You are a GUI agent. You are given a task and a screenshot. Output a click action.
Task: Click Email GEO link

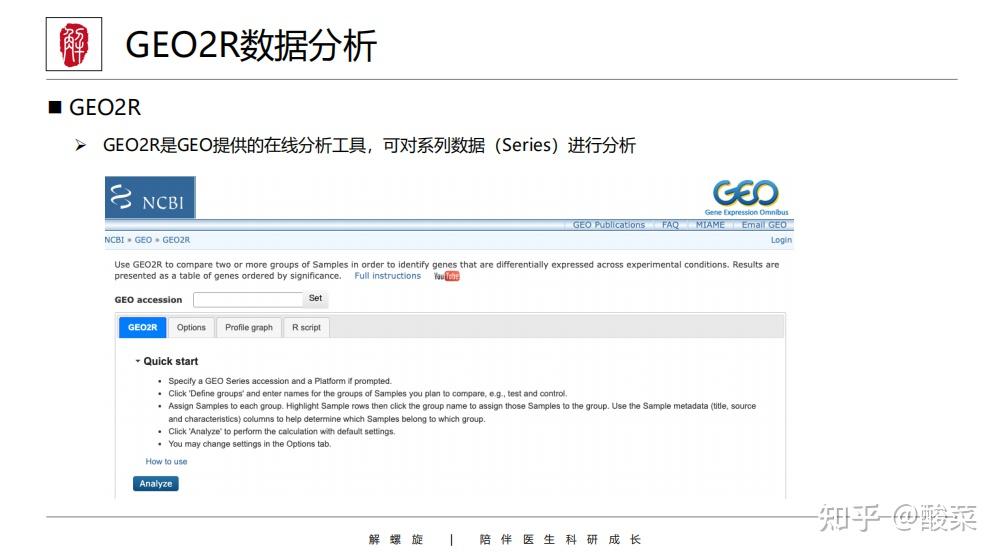[x=764, y=225]
